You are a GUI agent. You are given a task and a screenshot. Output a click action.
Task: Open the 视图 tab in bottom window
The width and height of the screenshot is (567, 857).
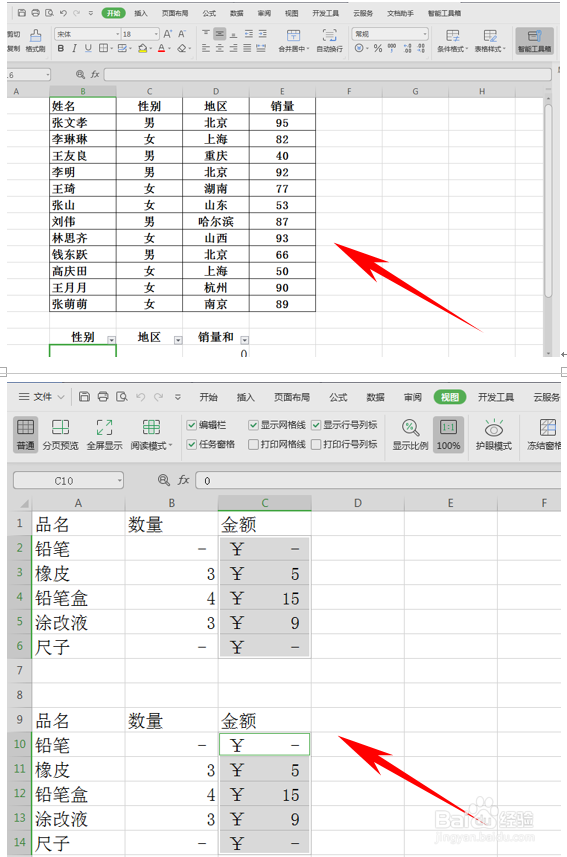tap(449, 397)
